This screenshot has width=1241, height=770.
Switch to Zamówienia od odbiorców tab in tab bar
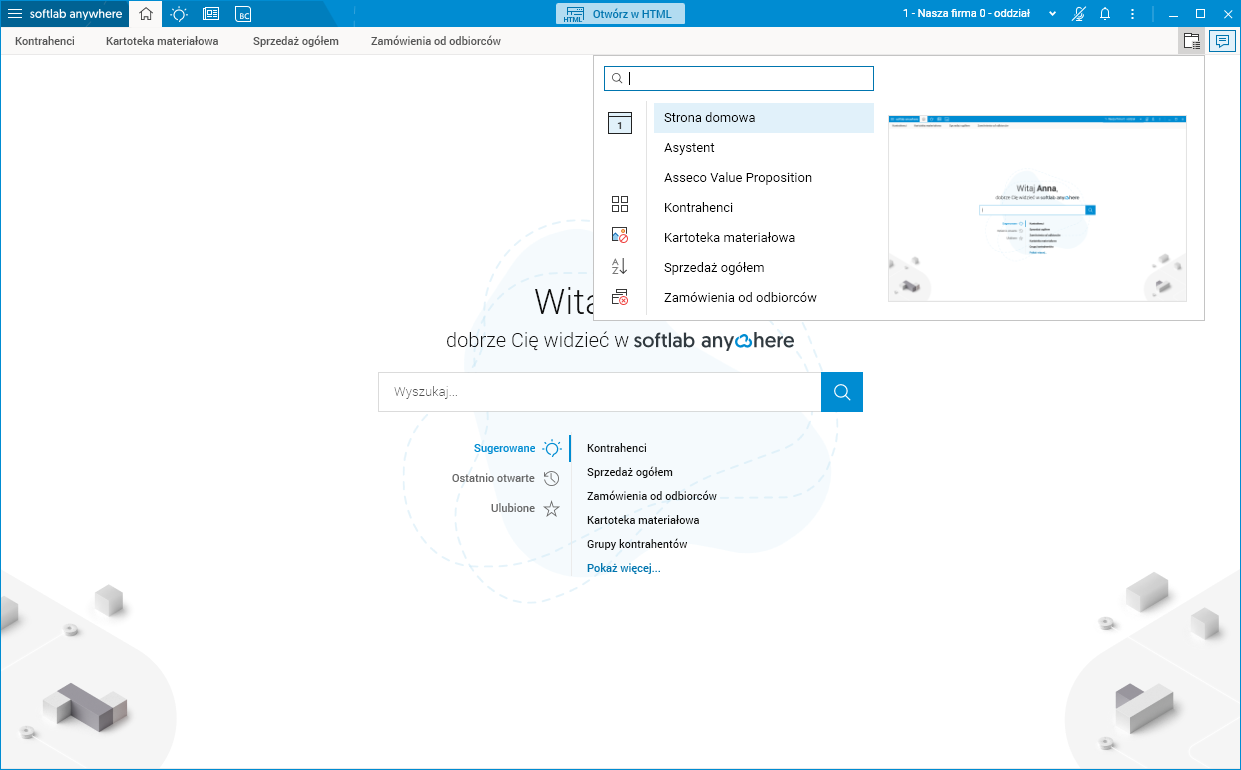pyautogui.click(x=436, y=41)
